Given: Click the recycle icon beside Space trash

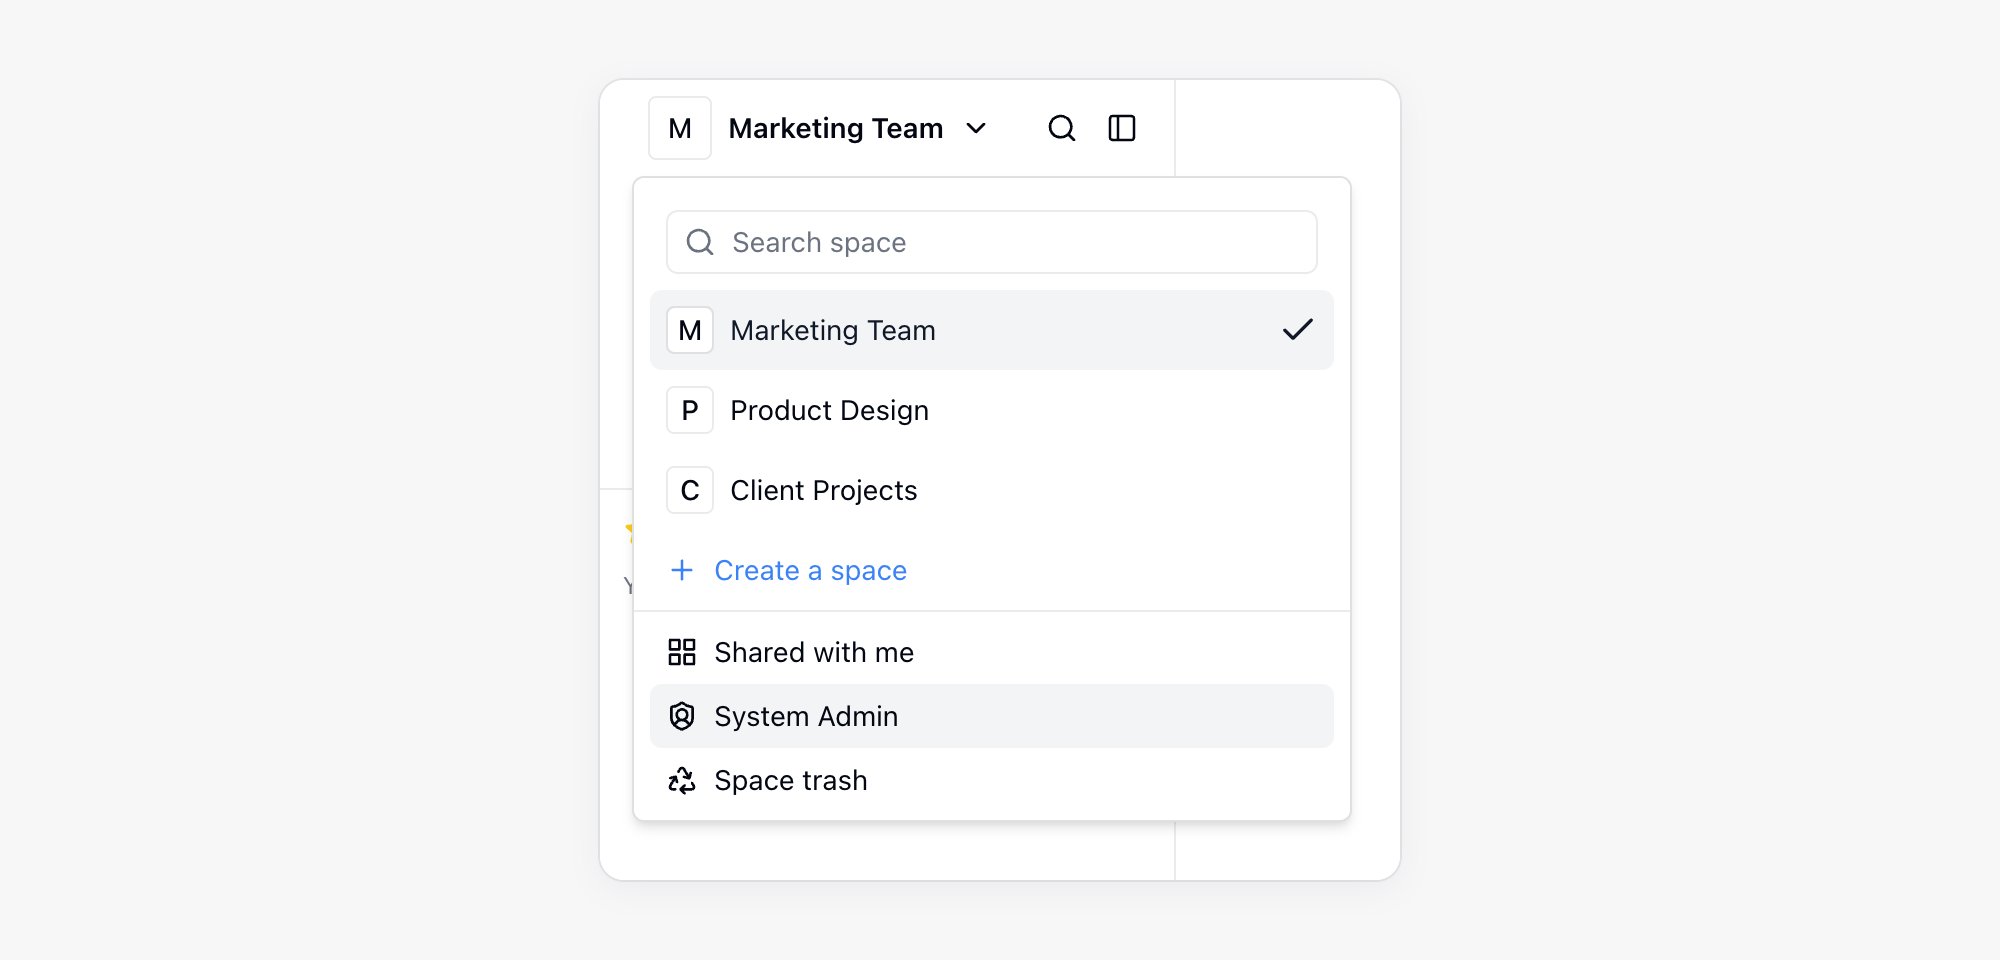Looking at the screenshot, I should pyautogui.click(x=682, y=780).
